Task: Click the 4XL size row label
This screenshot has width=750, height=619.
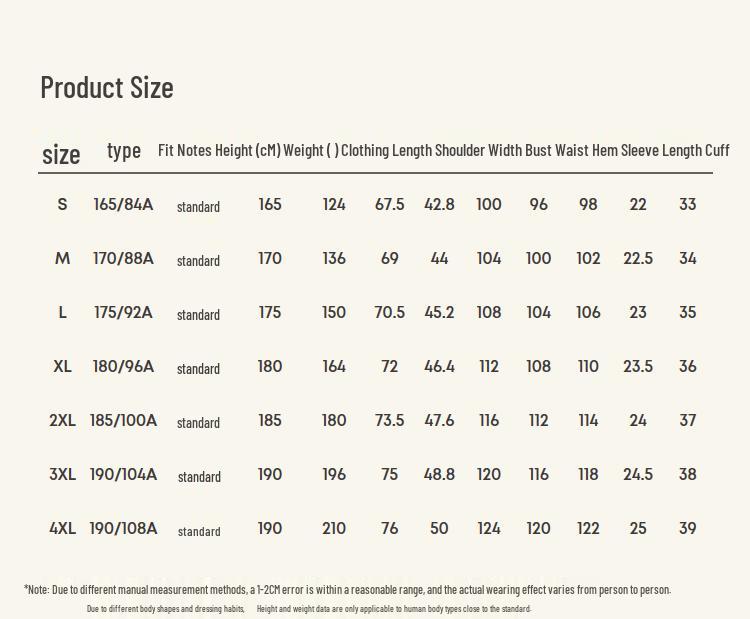Action: pos(62,529)
